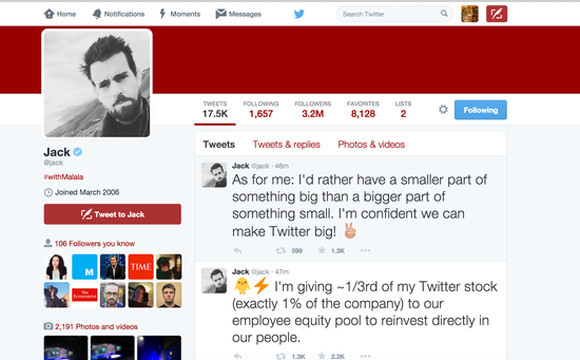Click the Twitter bird logo
Viewport: 580px width, 360px height.
[299, 14]
